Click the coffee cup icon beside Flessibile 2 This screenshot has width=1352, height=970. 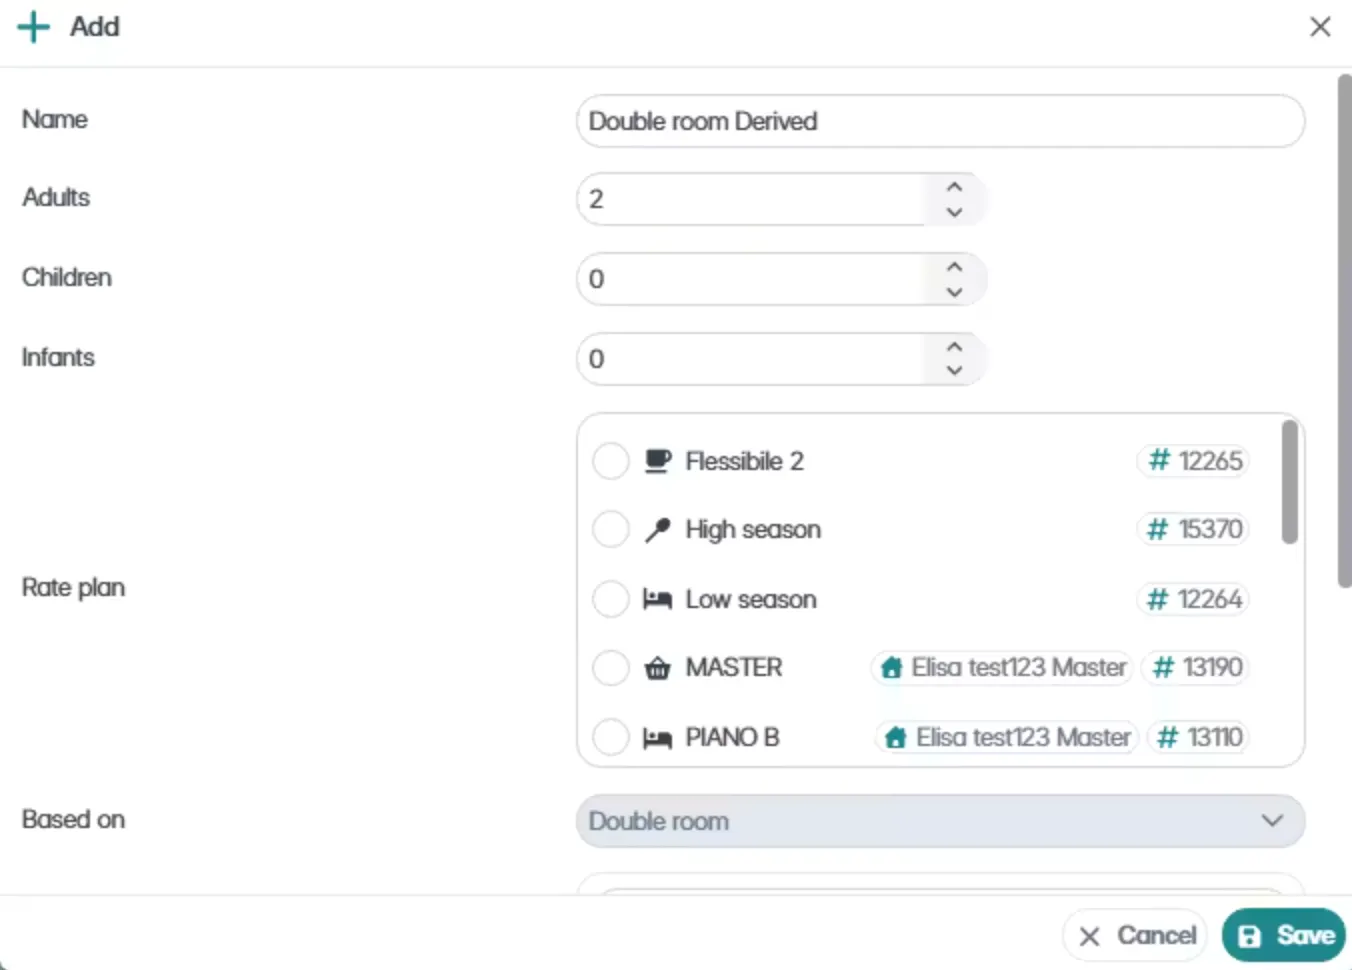click(x=657, y=461)
